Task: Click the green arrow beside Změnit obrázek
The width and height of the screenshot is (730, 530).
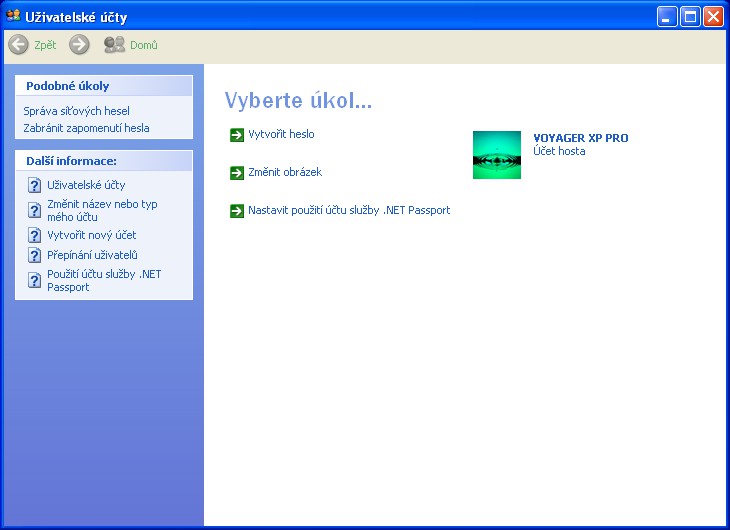Action: coord(237,173)
